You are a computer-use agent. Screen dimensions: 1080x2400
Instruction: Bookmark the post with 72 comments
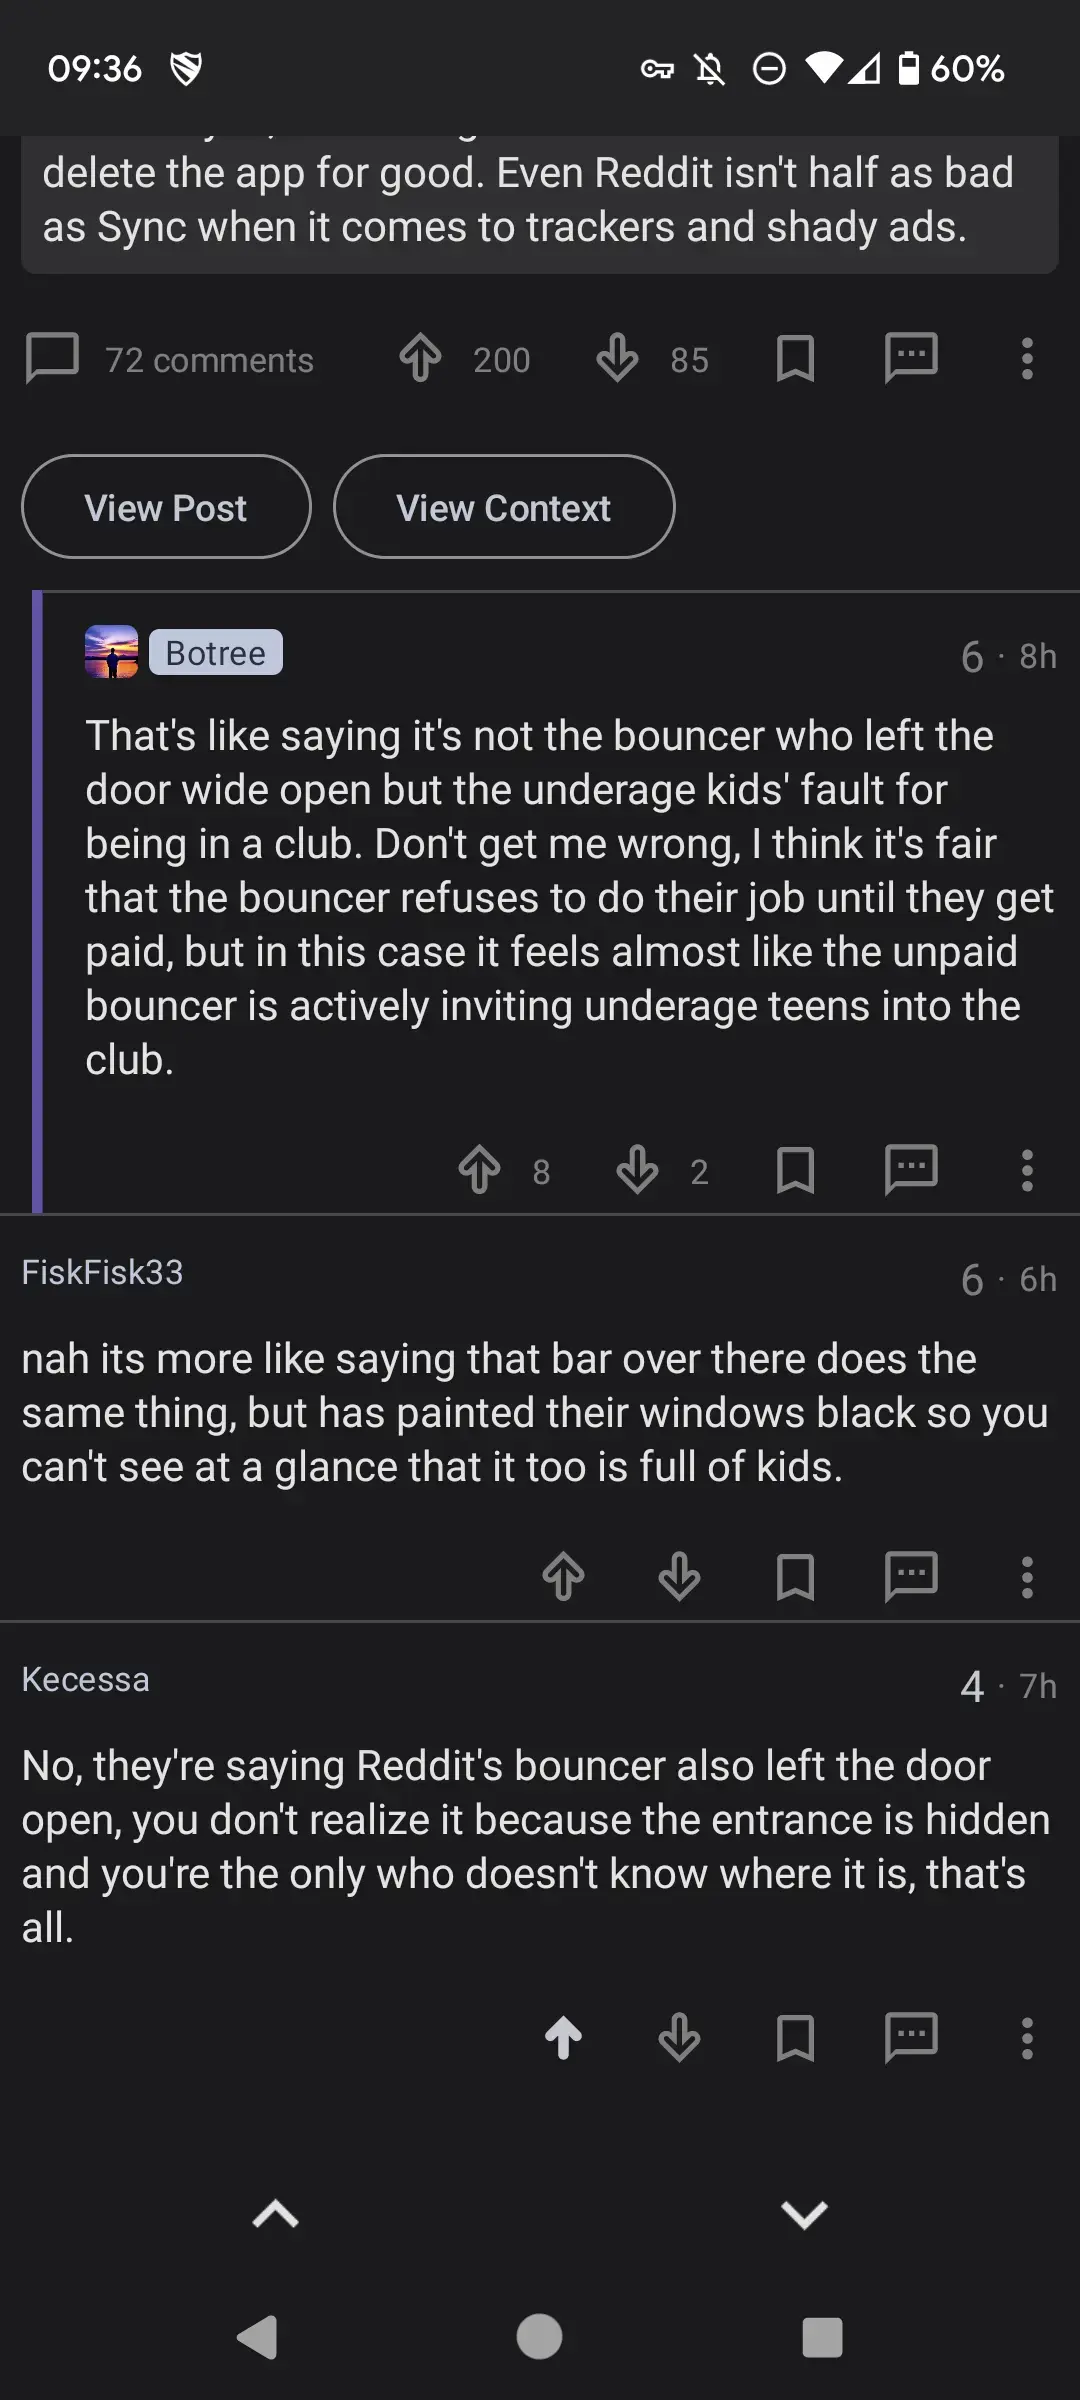click(x=795, y=358)
